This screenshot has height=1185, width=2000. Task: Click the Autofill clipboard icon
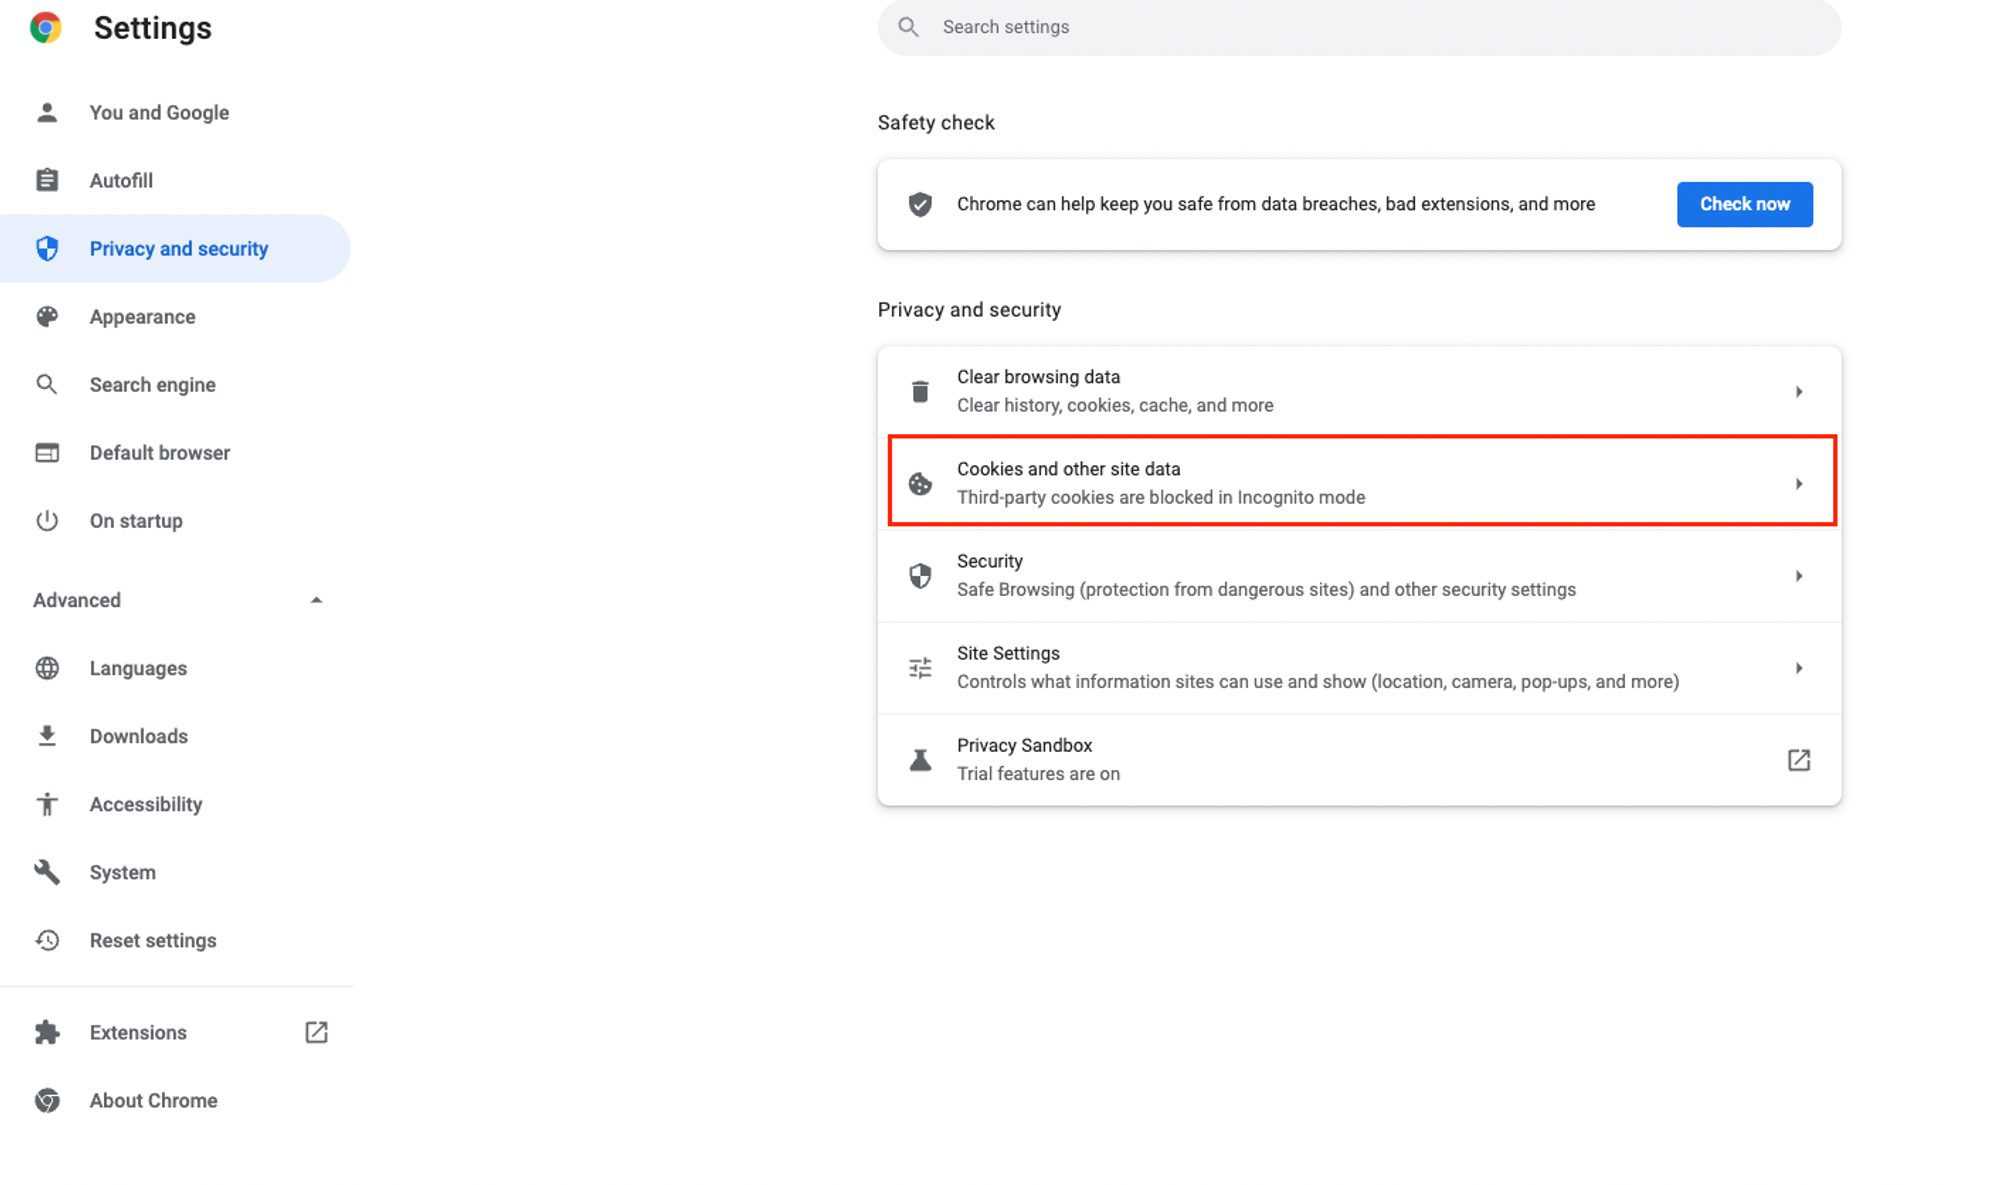[x=47, y=180]
